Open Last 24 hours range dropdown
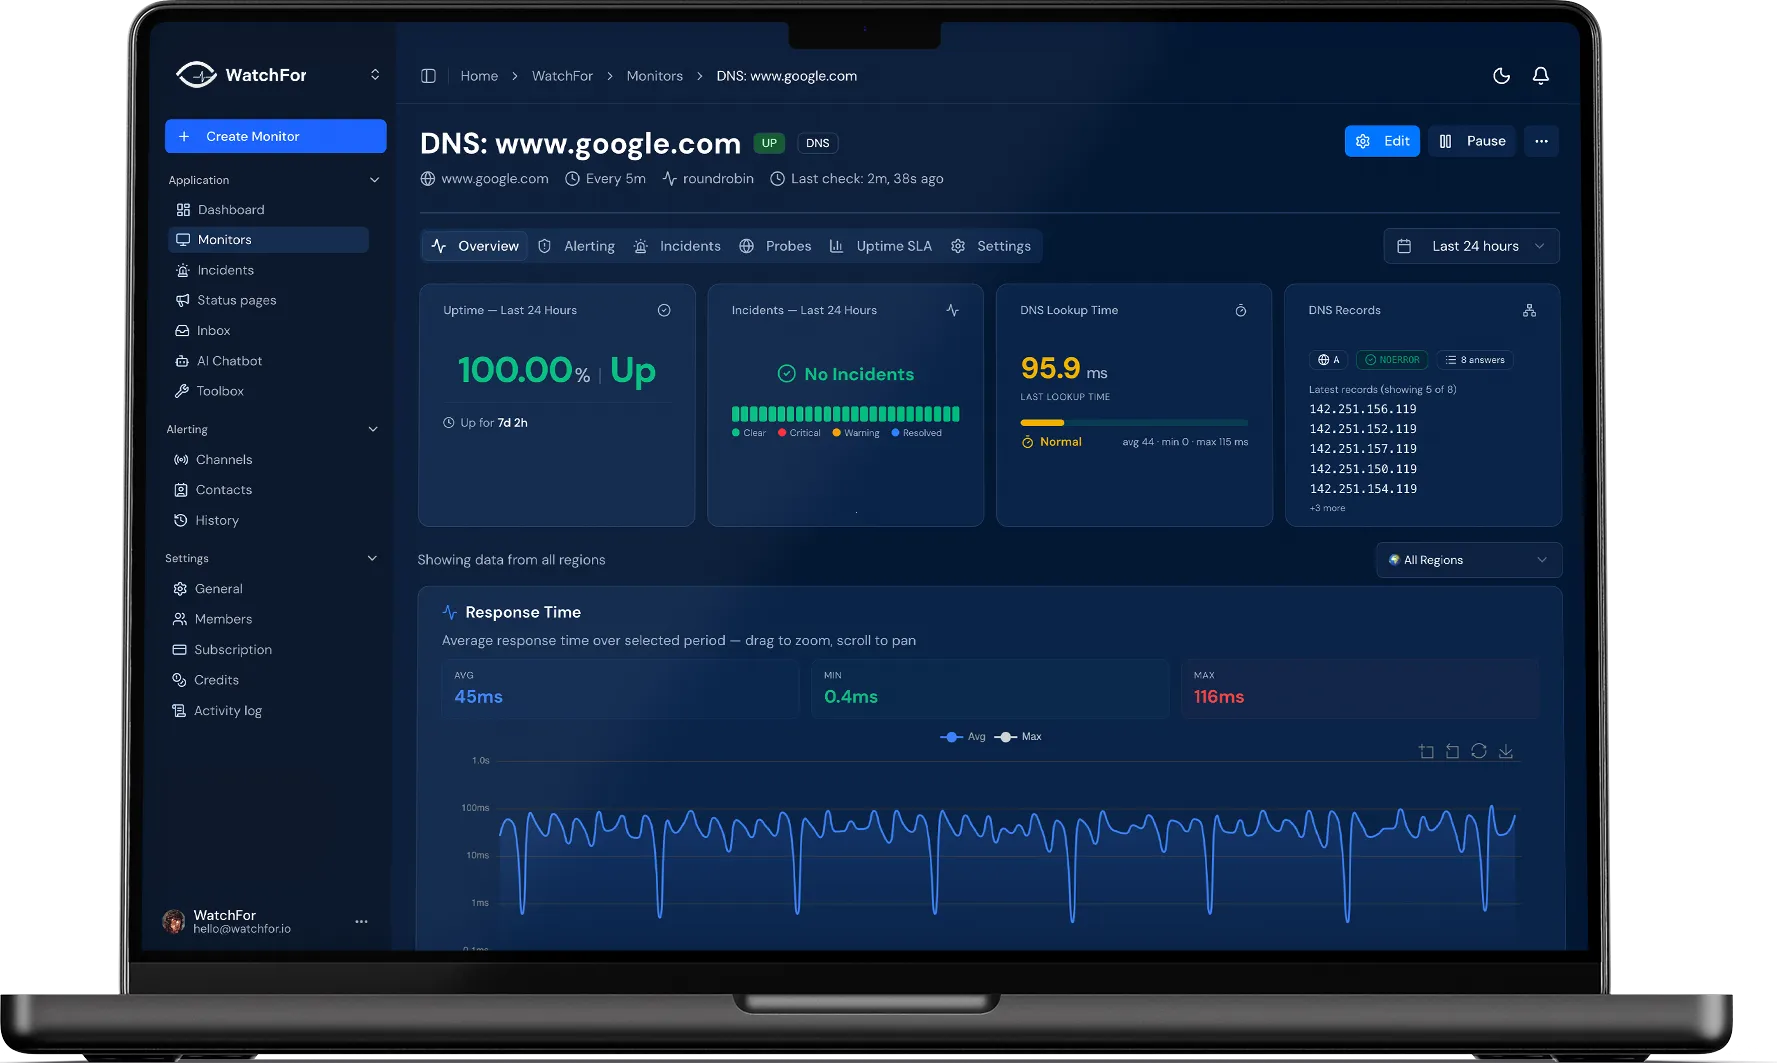The image size is (1777, 1063). tap(1471, 246)
